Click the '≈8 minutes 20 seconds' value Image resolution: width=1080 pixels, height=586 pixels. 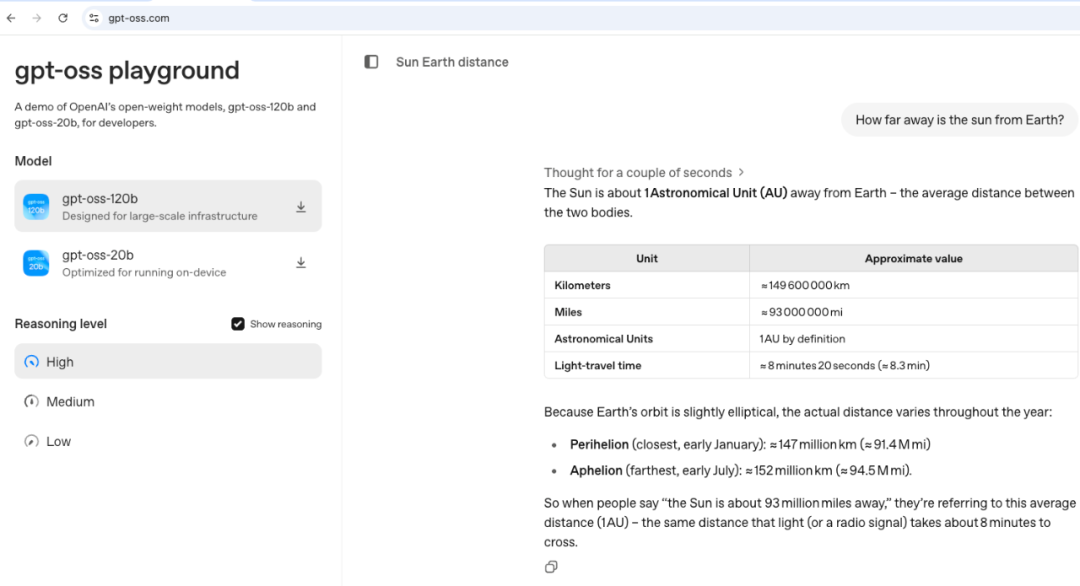tap(817, 366)
